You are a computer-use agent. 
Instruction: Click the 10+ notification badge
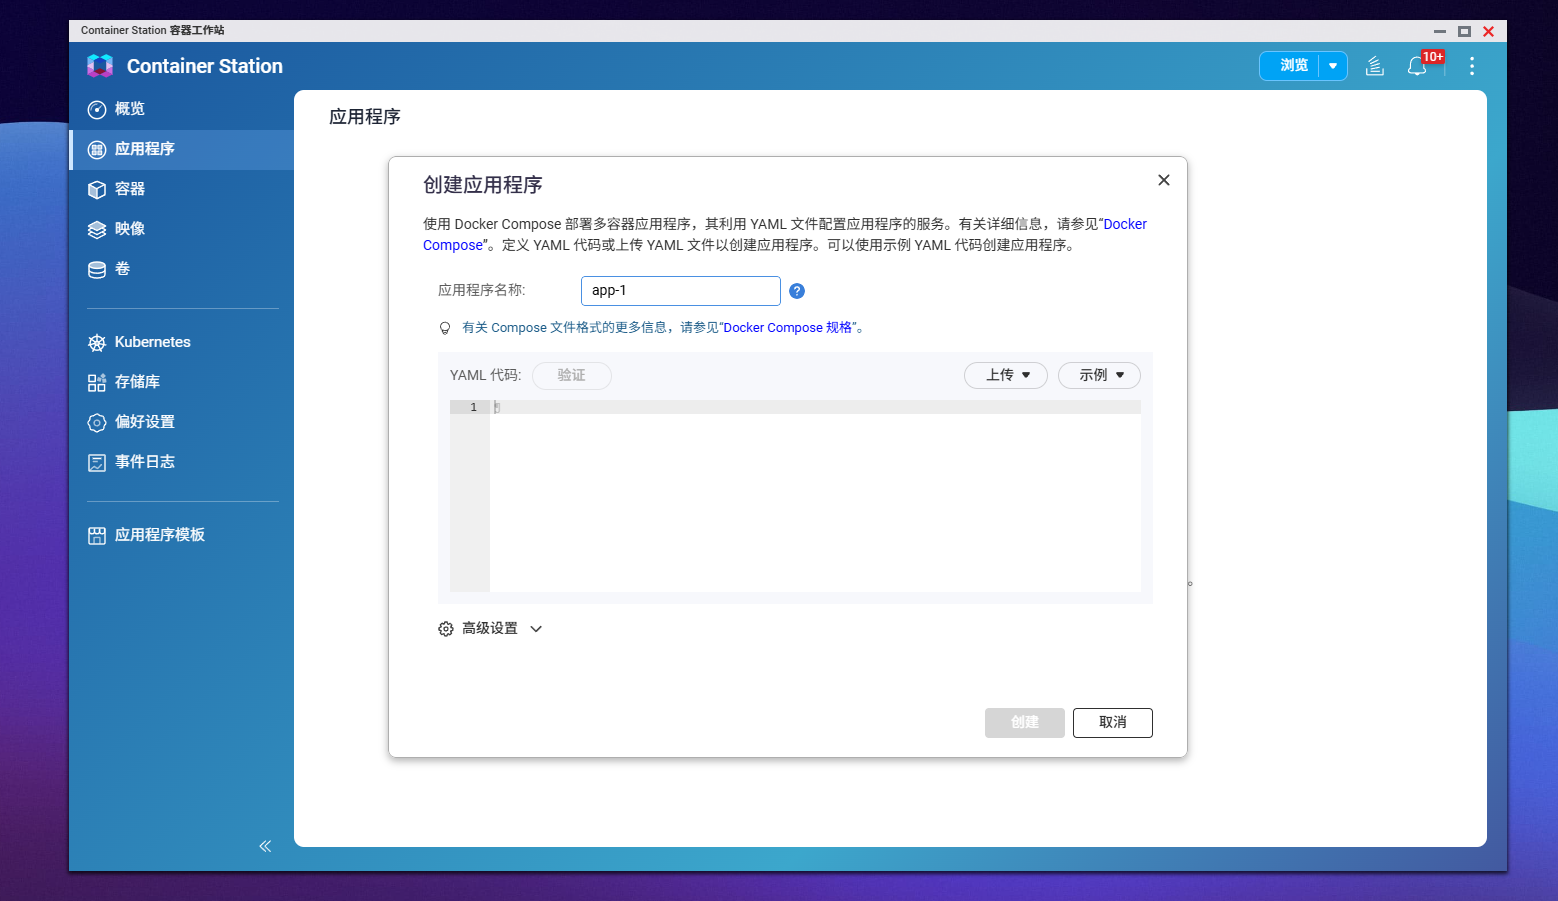[1433, 57]
